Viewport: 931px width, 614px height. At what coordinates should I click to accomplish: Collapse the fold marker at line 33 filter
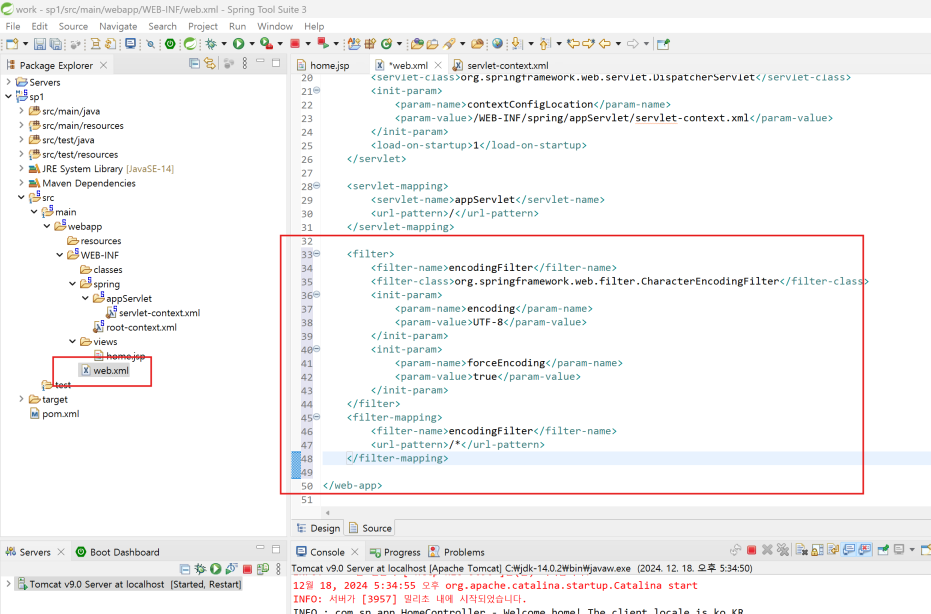[x=316, y=254]
